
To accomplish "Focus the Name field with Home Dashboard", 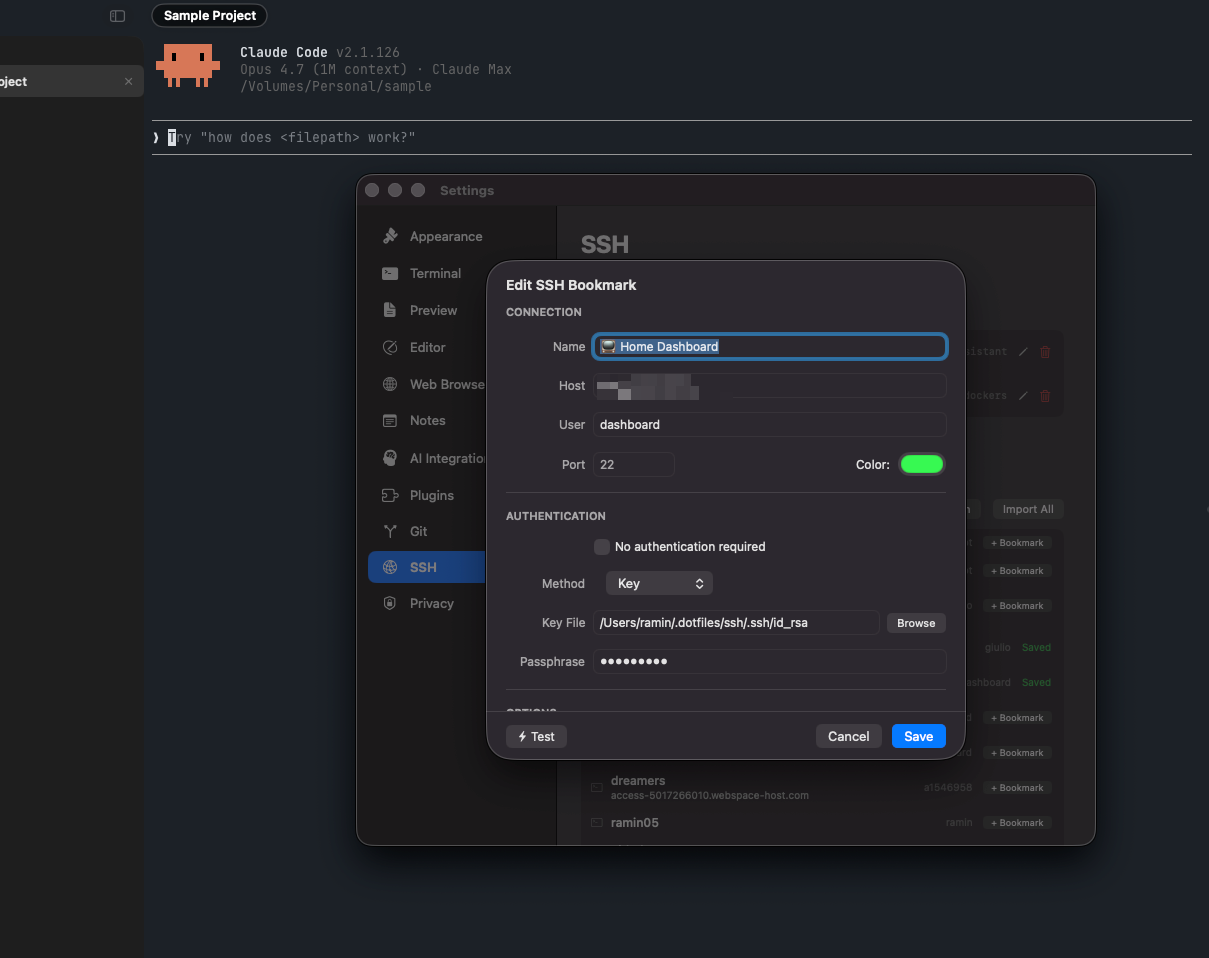I will click(770, 346).
